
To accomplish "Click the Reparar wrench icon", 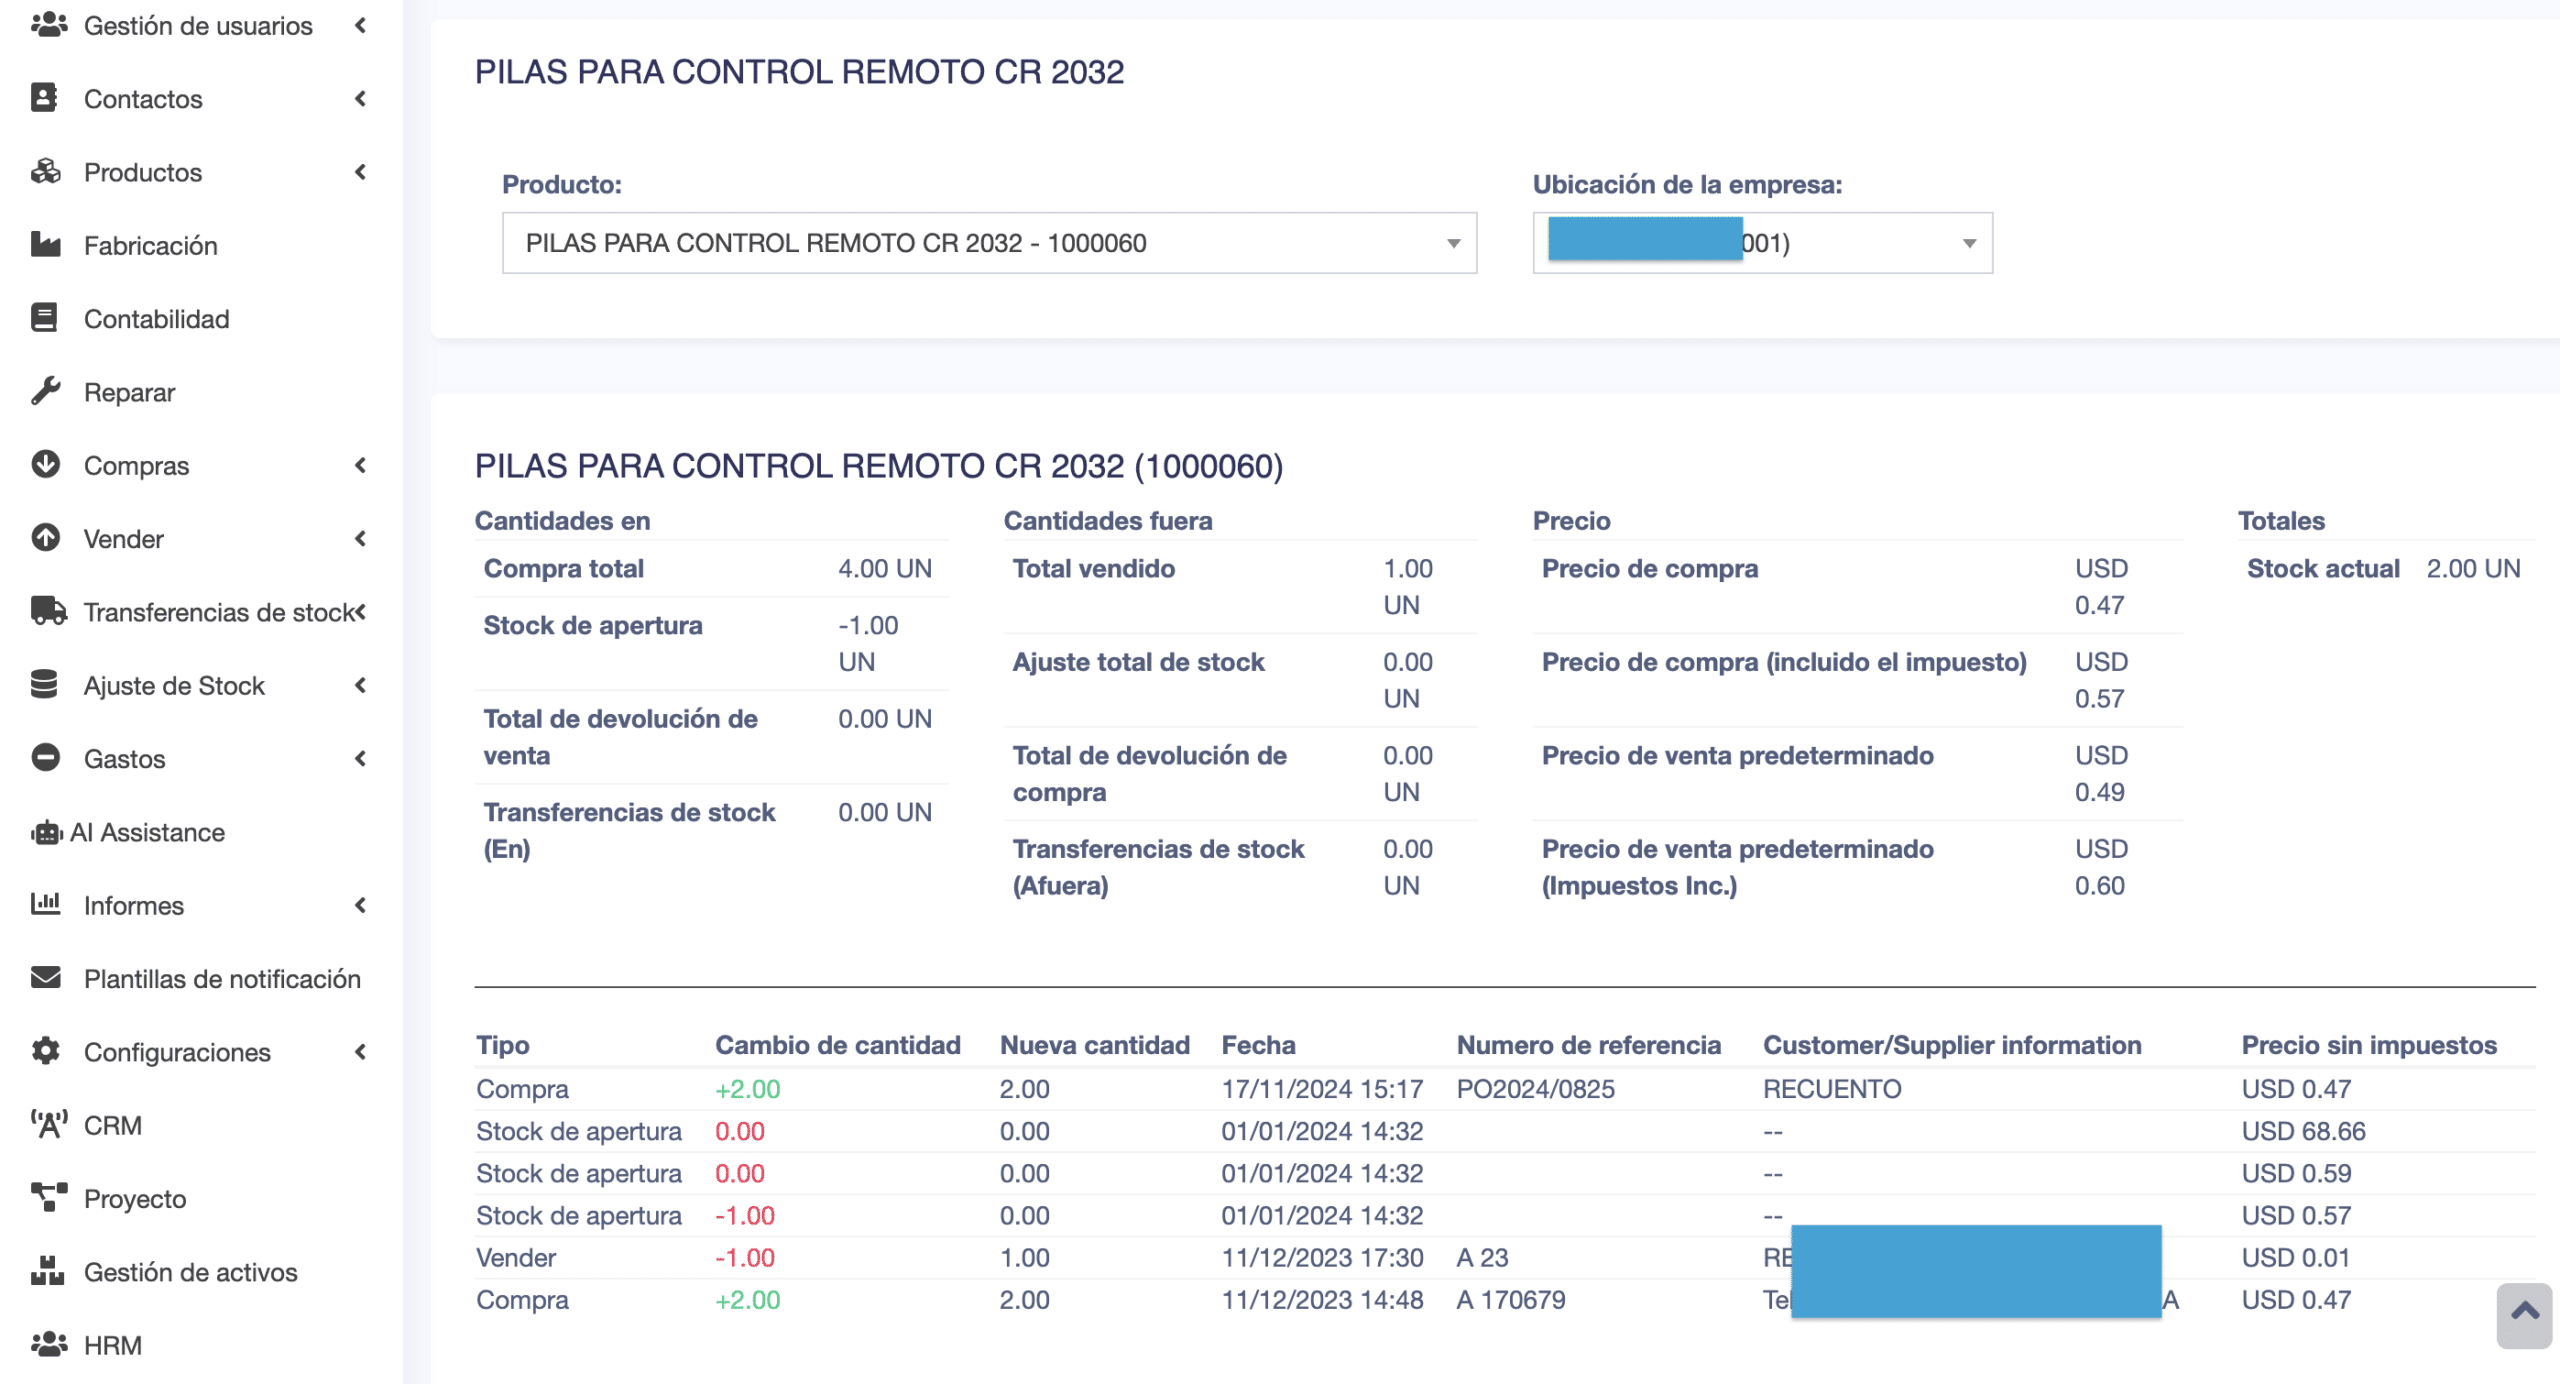I will tap(45, 391).
